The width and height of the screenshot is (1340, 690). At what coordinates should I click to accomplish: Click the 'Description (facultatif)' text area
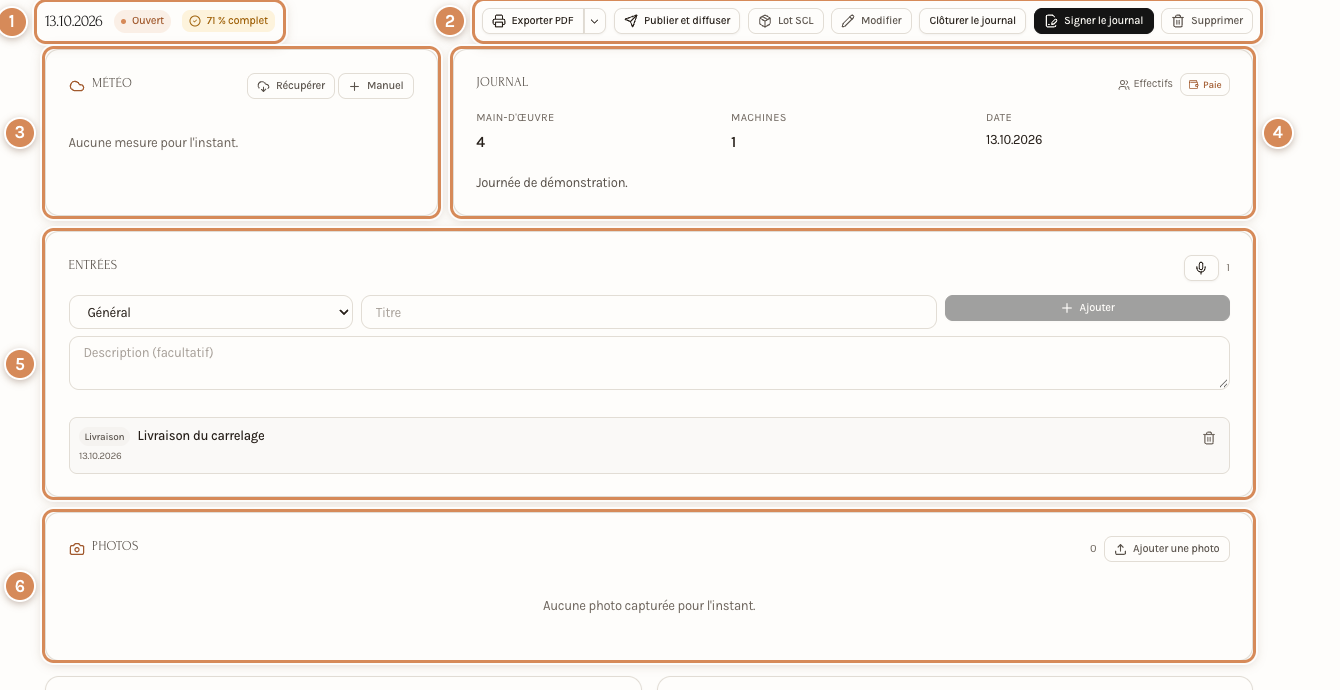tap(649, 363)
